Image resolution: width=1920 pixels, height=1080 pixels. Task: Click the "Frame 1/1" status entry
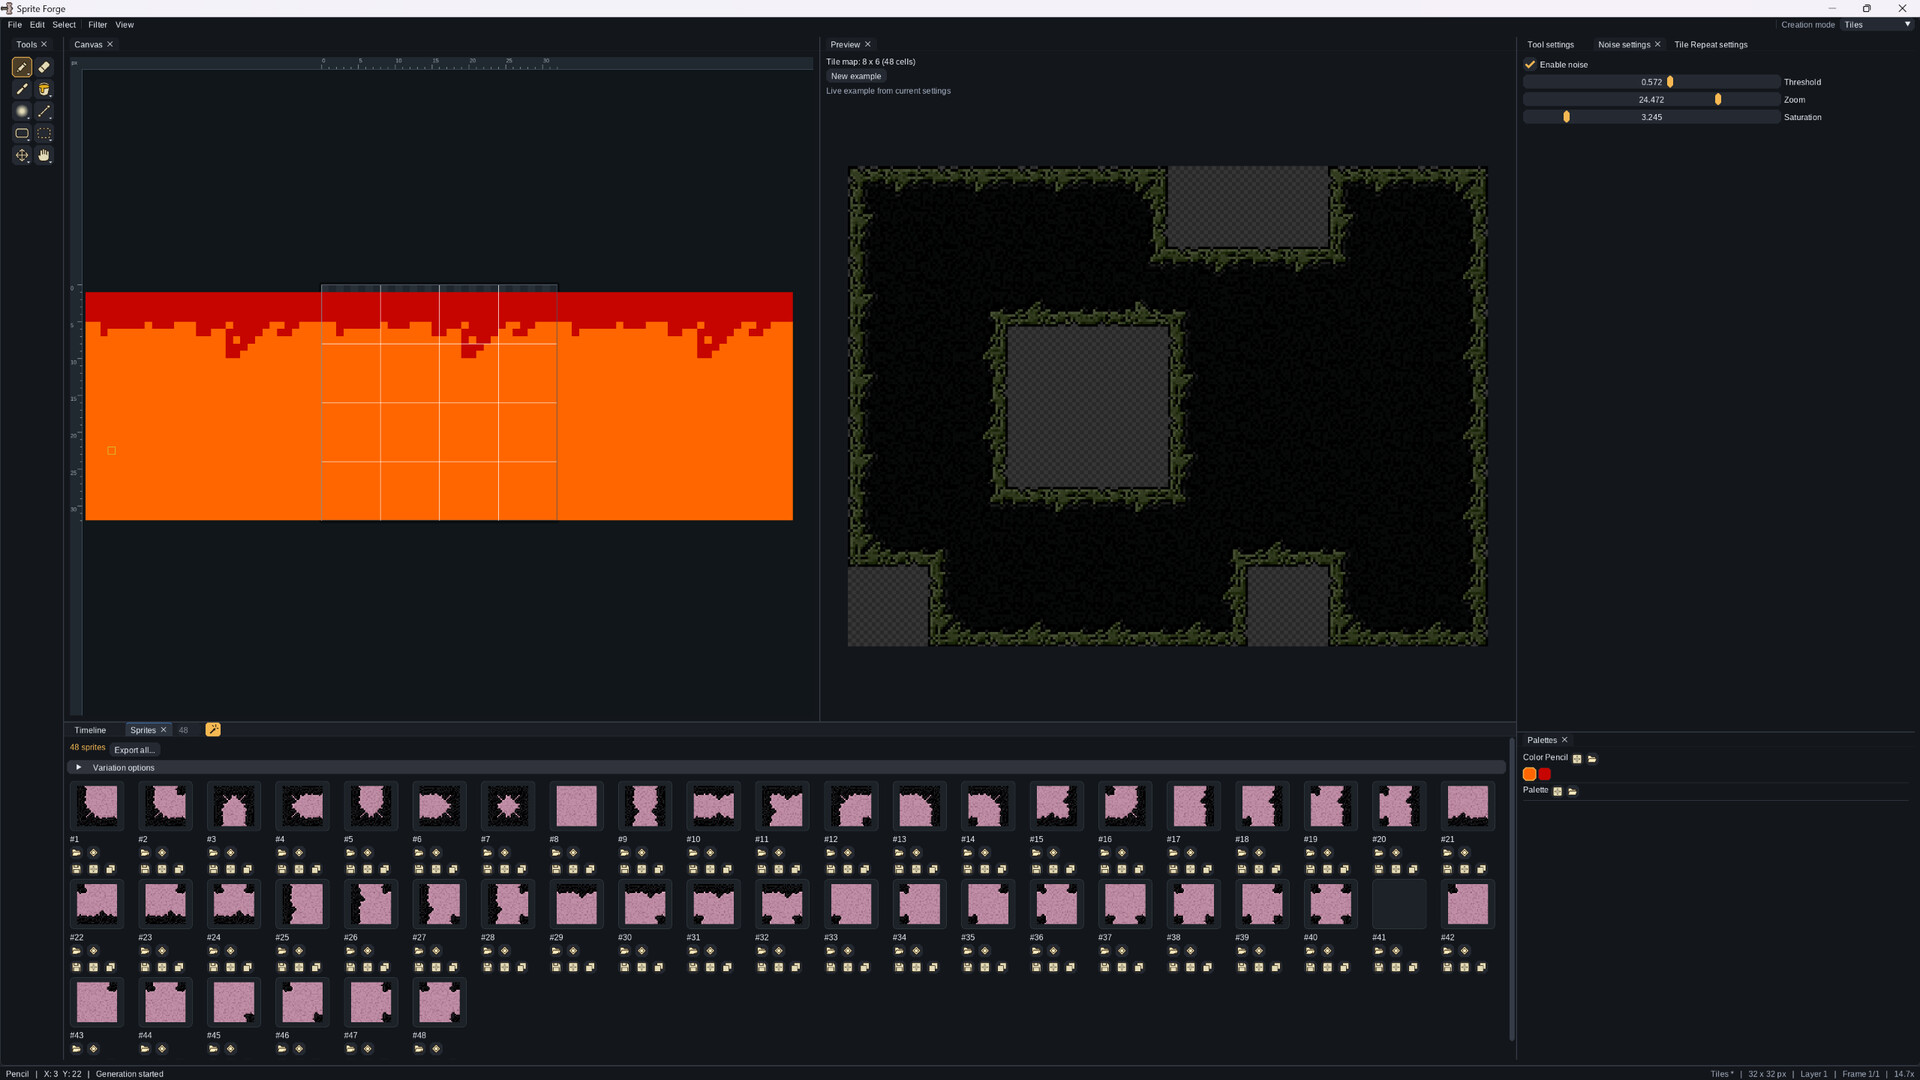pos(1861,1074)
